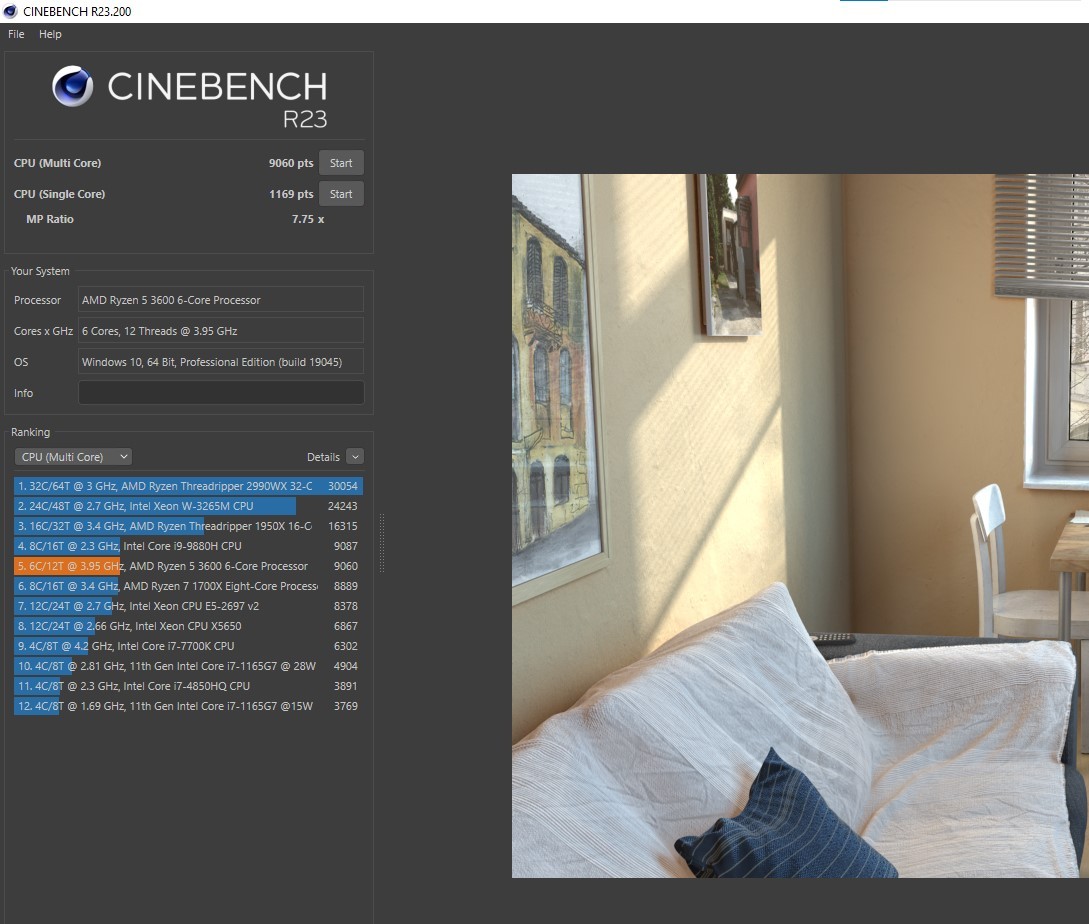Click the OS field showing Windows 10
Viewport: 1089px width, 924px height.
coord(221,362)
